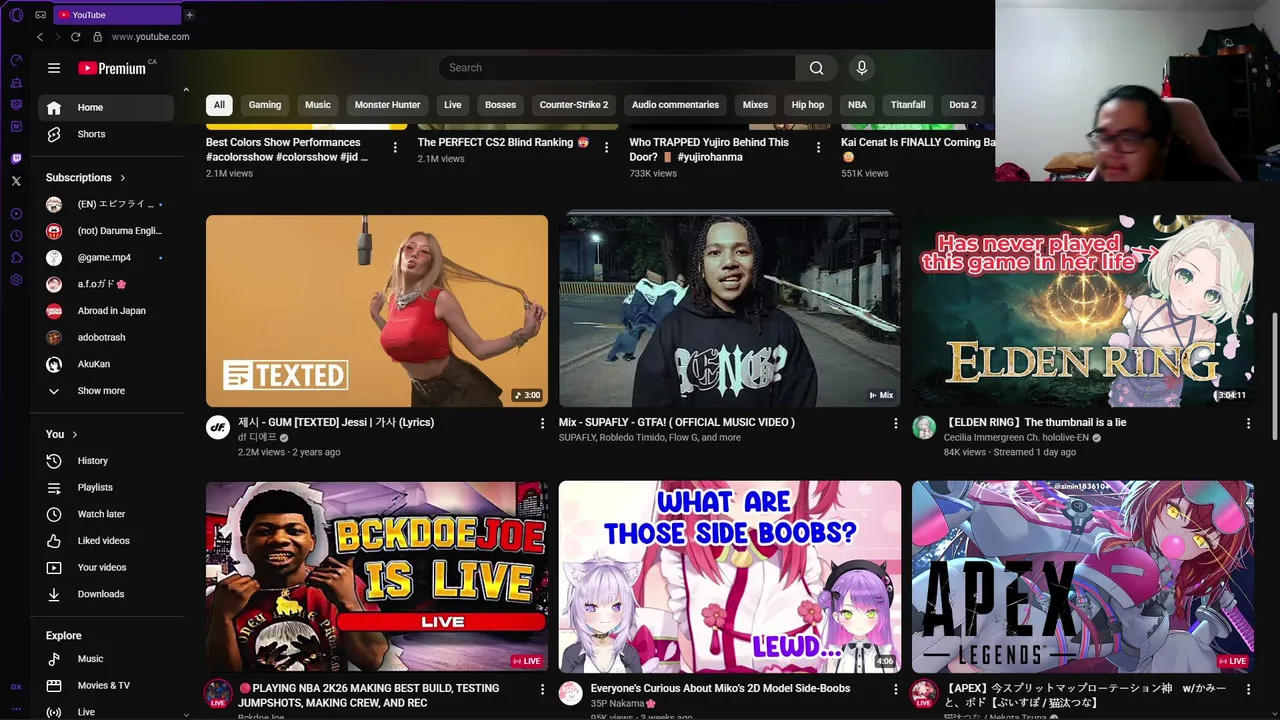
Task: Click the browser reload button
Action: [x=75, y=37]
